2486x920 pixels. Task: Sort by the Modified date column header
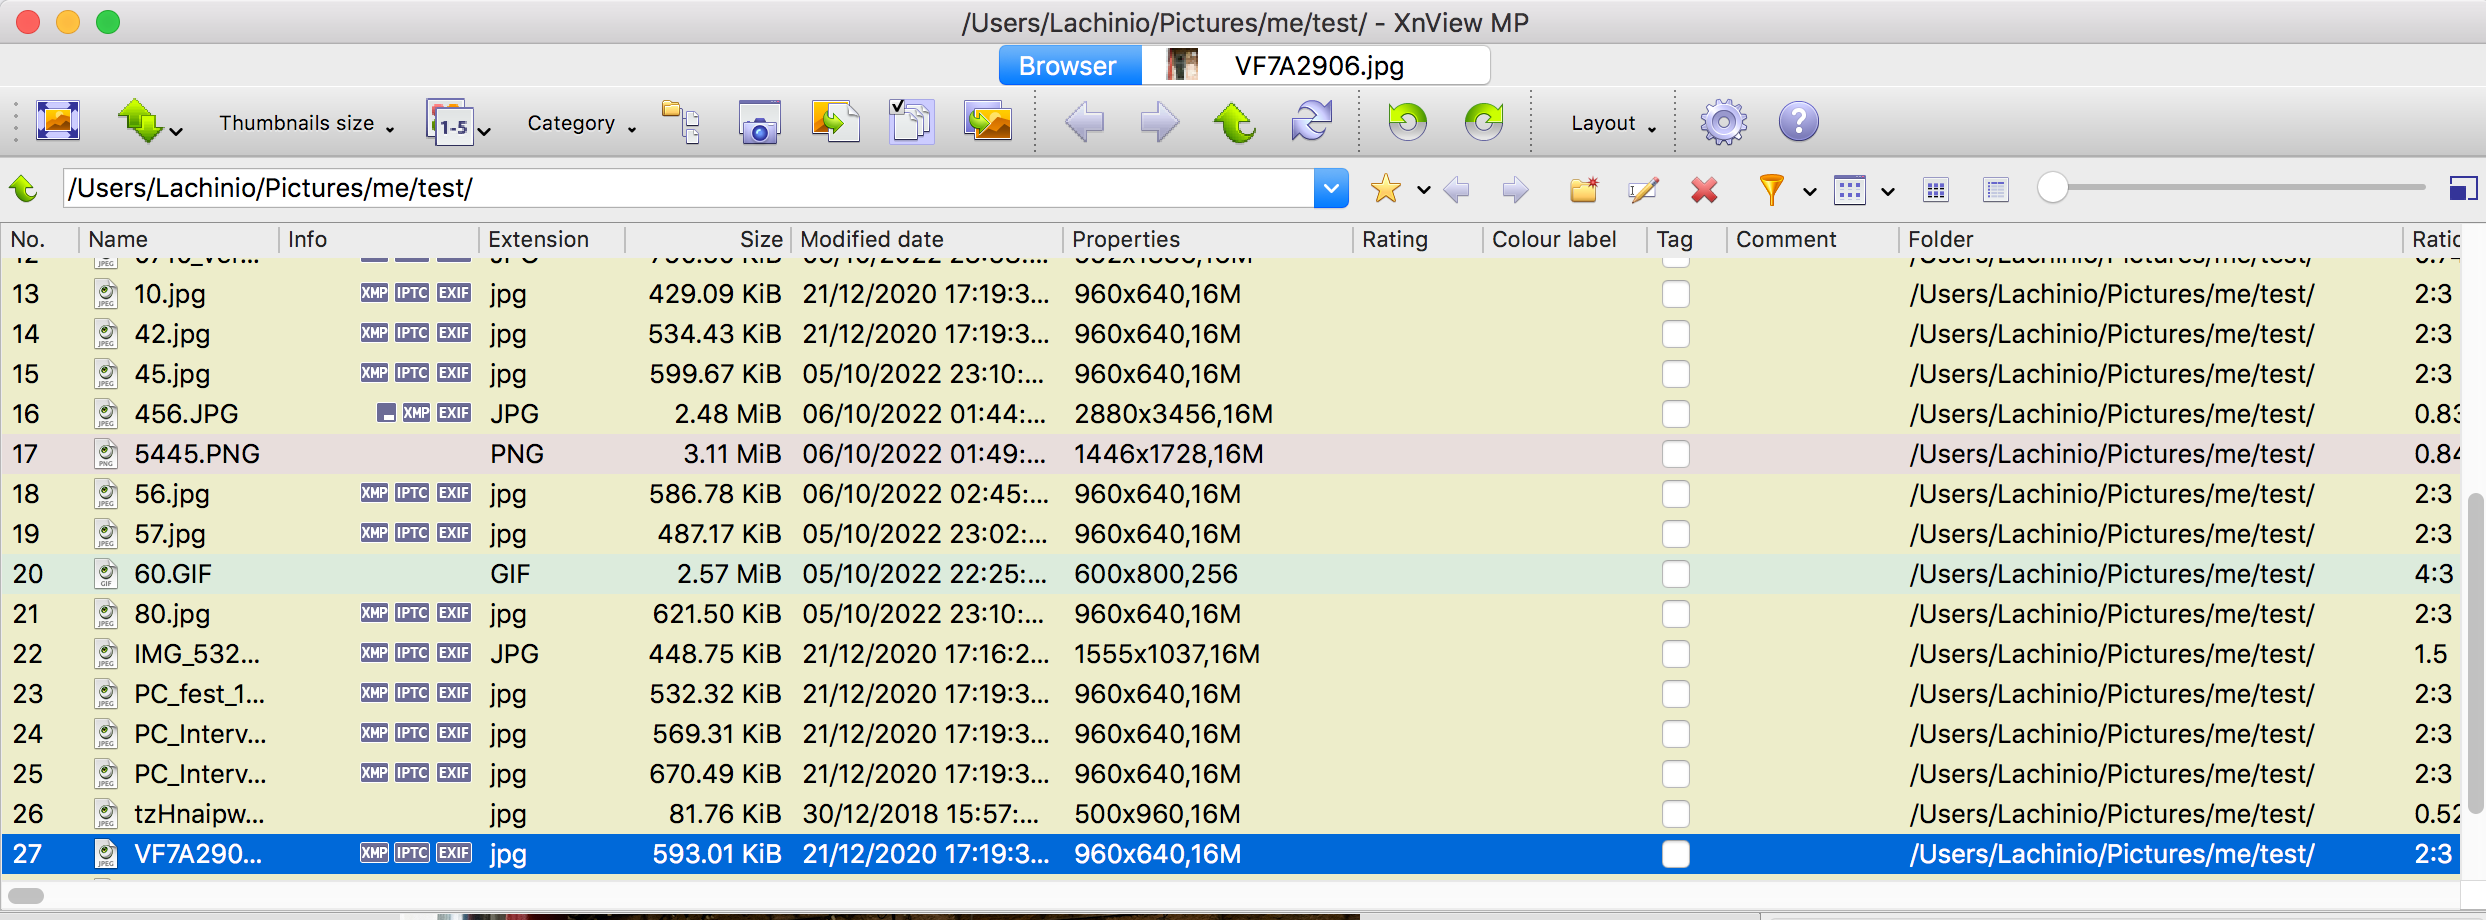[x=927, y=239]
